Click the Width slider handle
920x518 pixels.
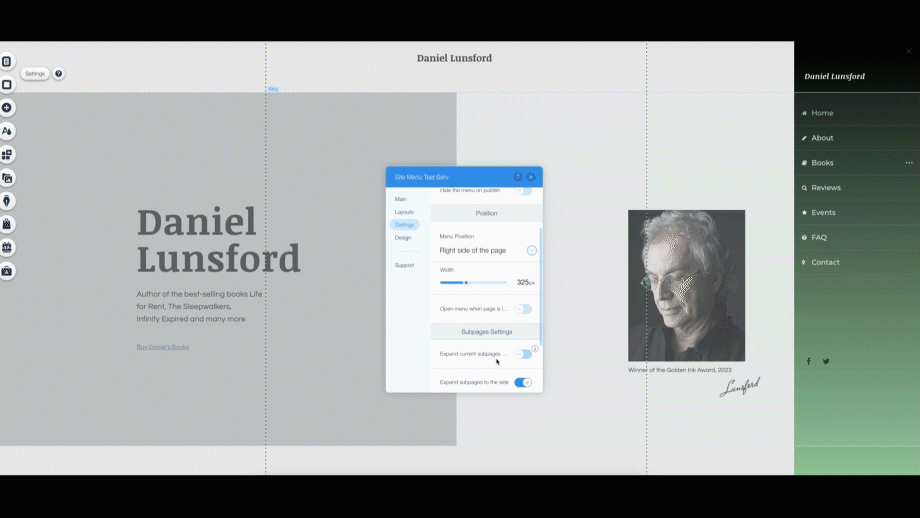(466, 283)
